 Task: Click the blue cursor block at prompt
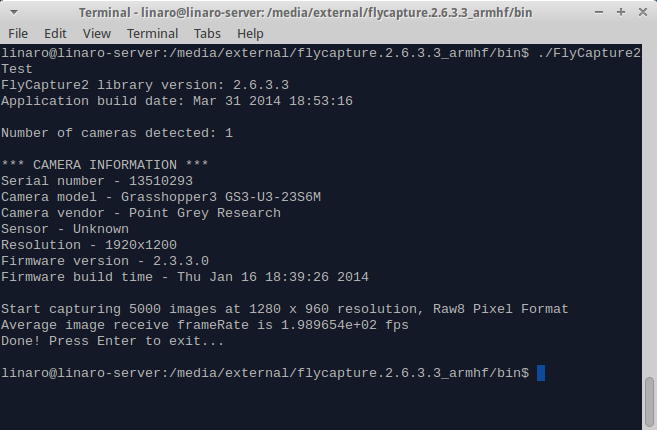point(541,373)
